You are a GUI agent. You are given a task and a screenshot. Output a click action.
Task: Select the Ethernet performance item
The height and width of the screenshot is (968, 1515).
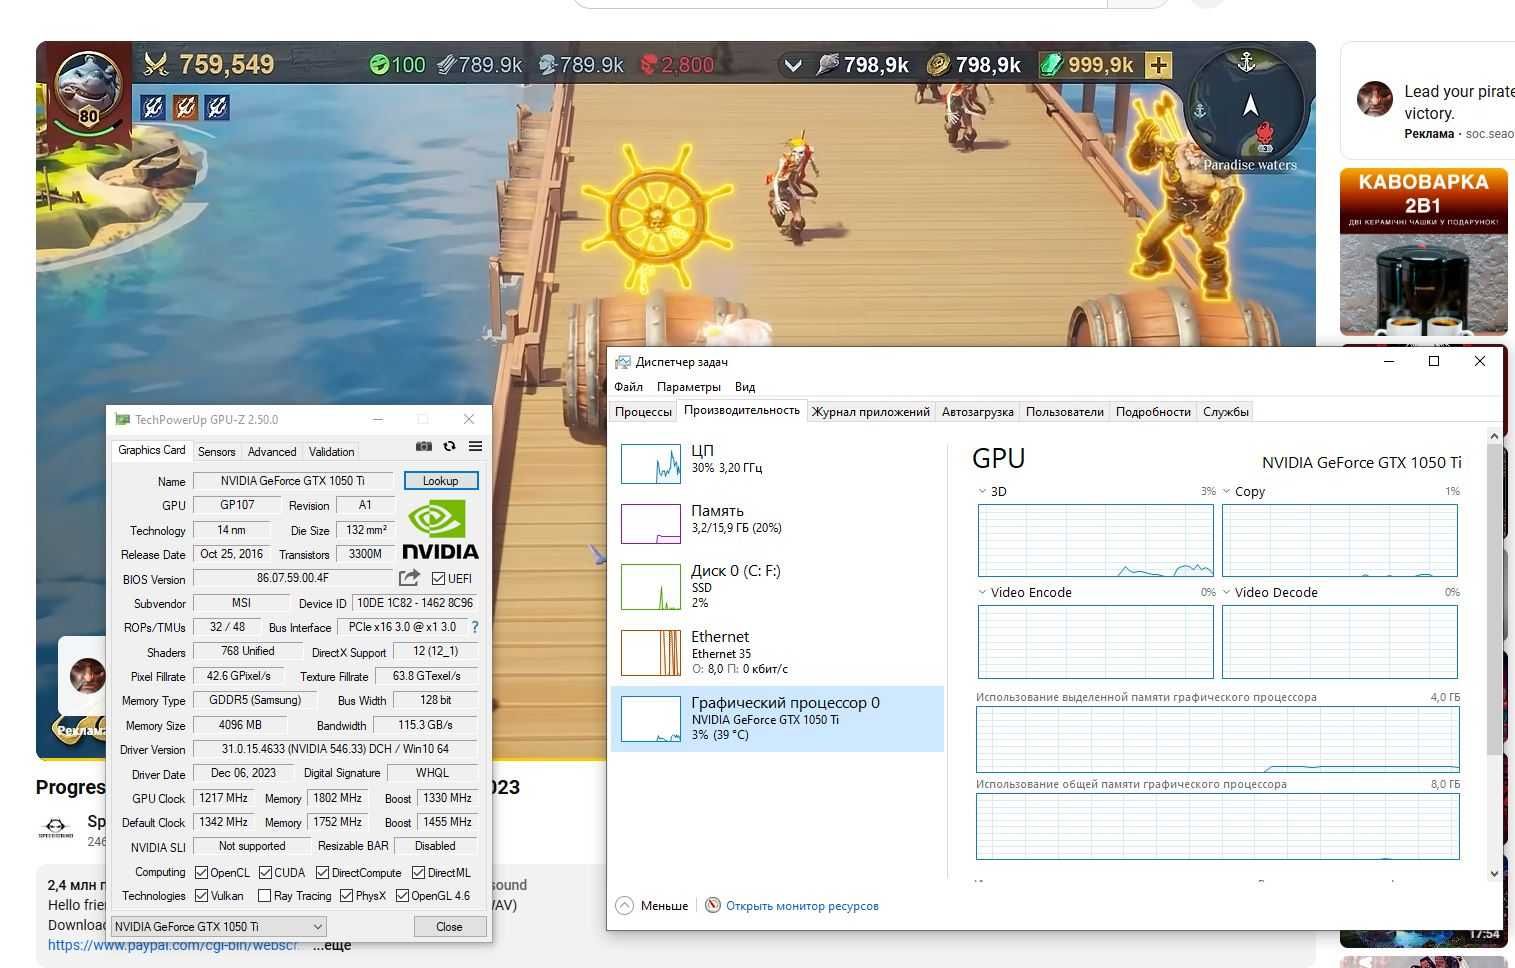pos(777,652)
